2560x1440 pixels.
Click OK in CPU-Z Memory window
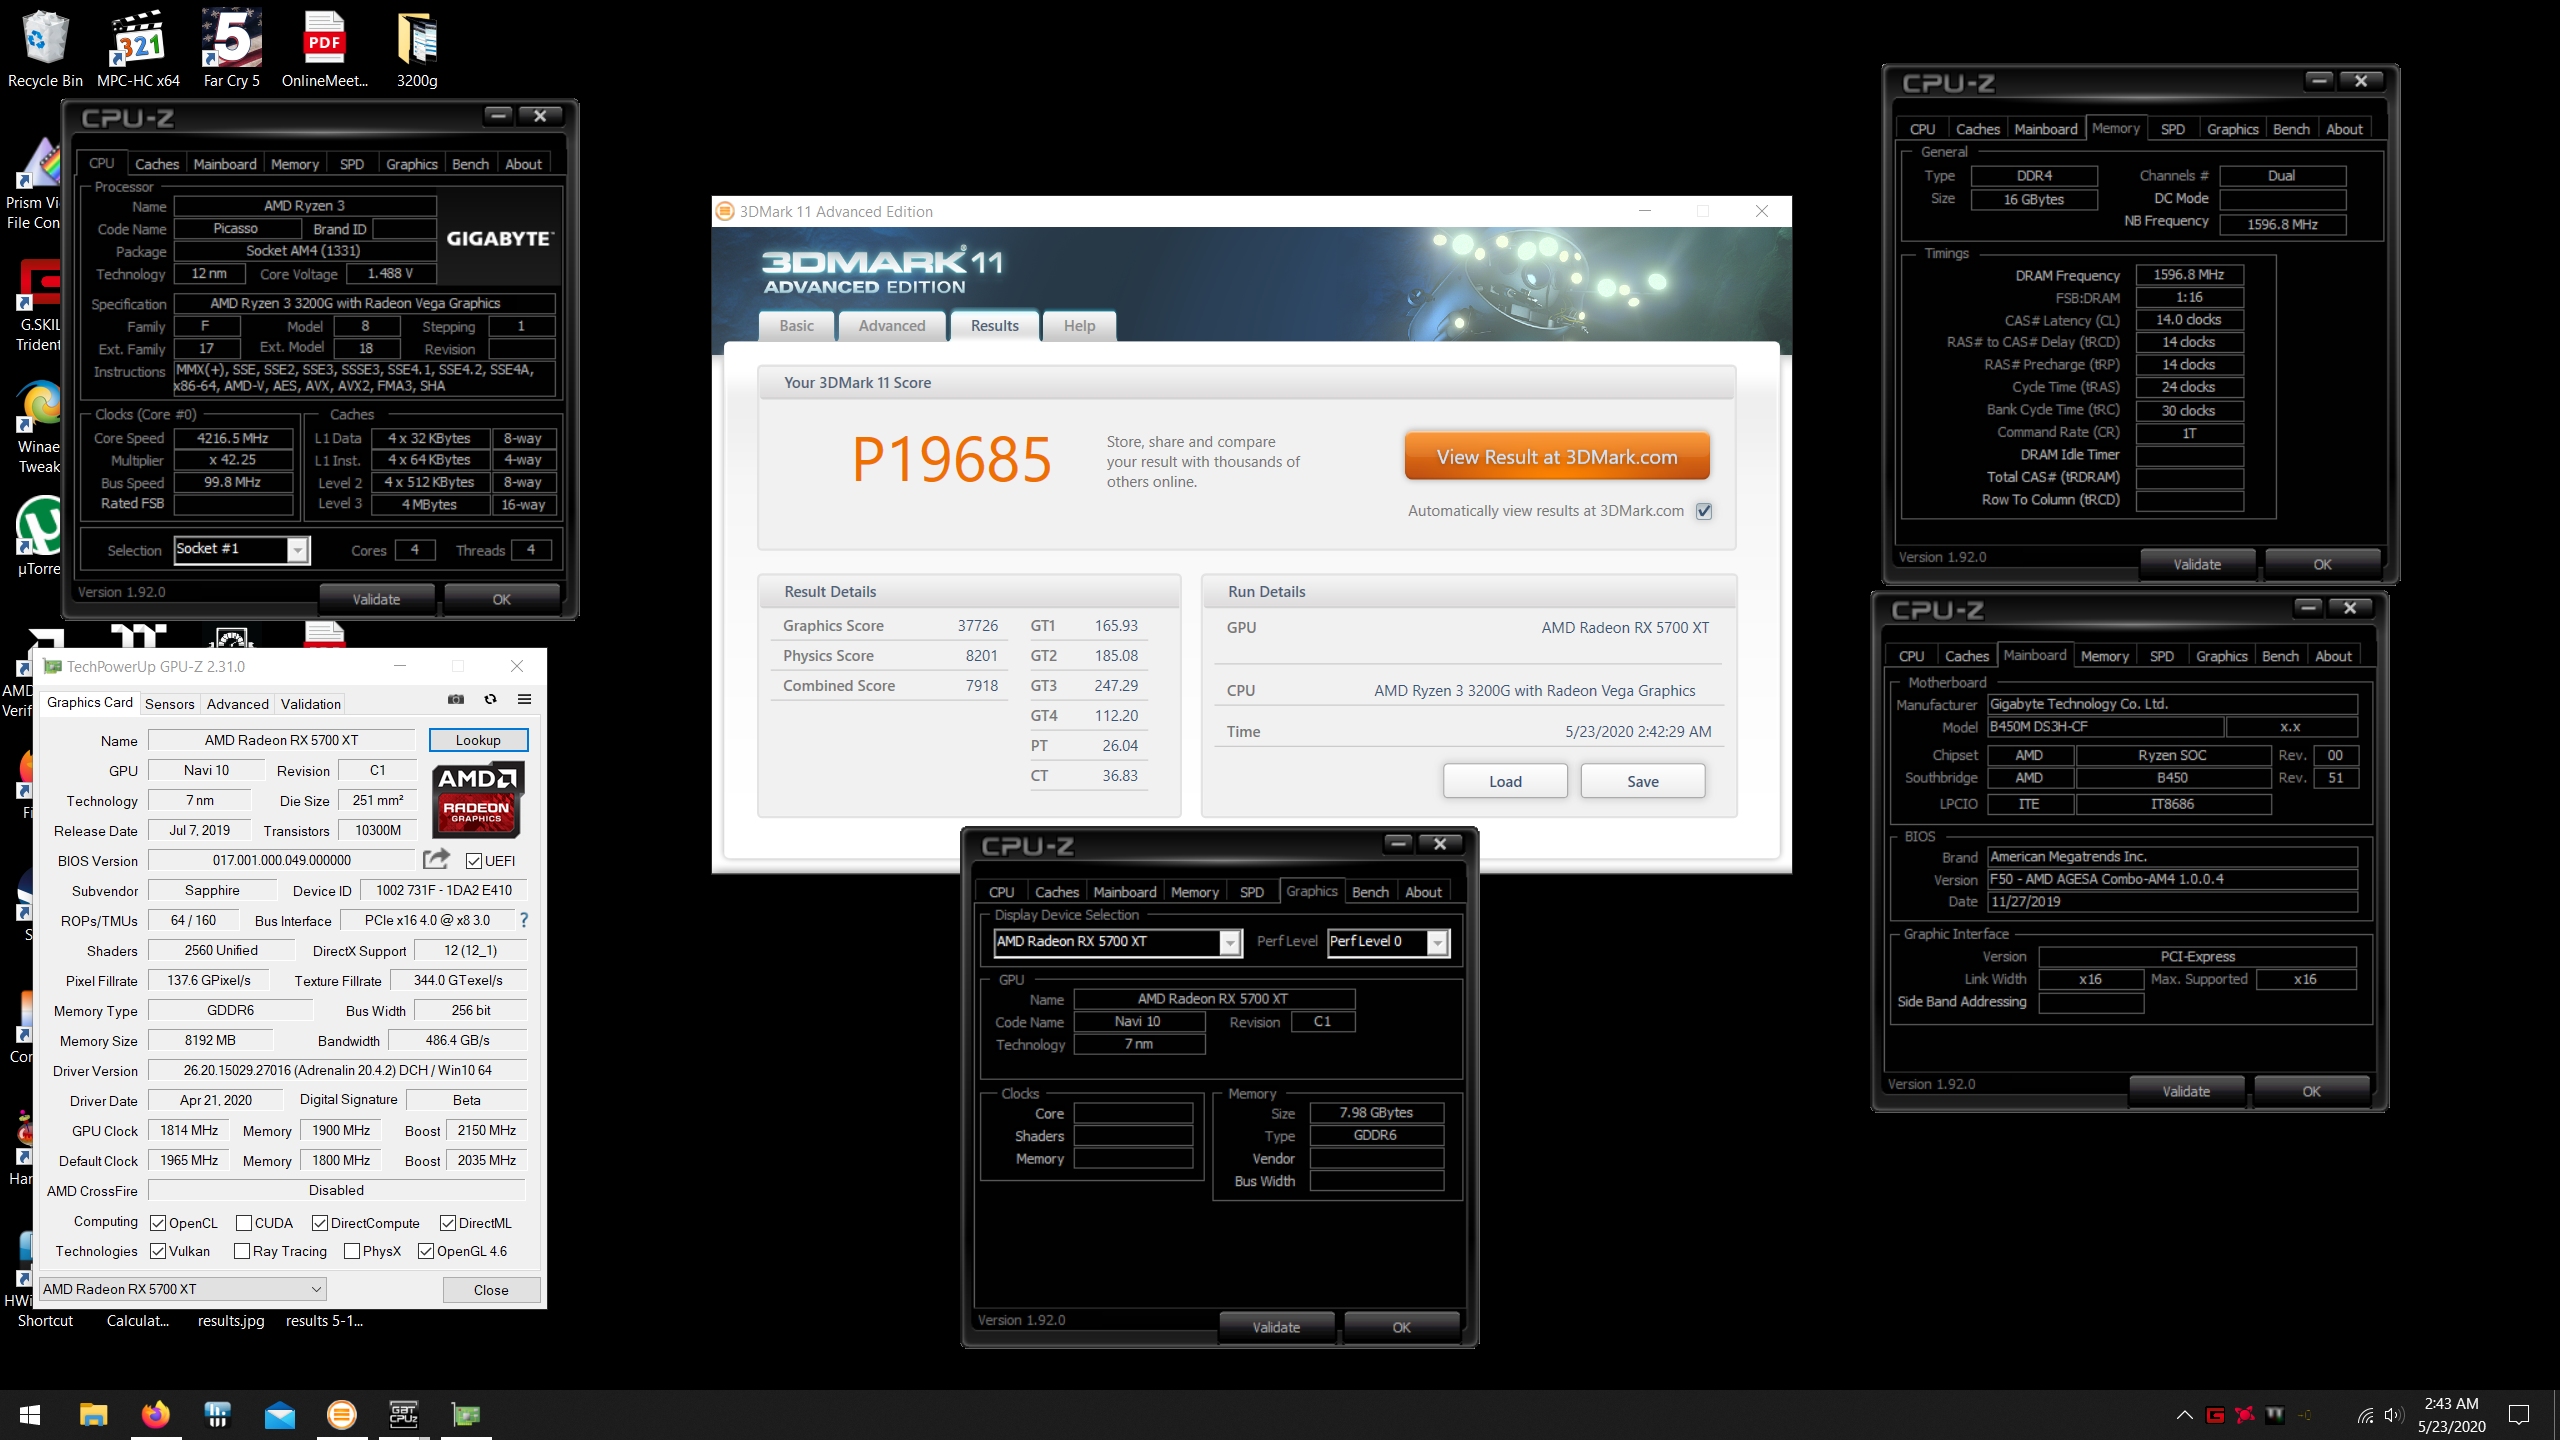click(x=2322, y=564)
